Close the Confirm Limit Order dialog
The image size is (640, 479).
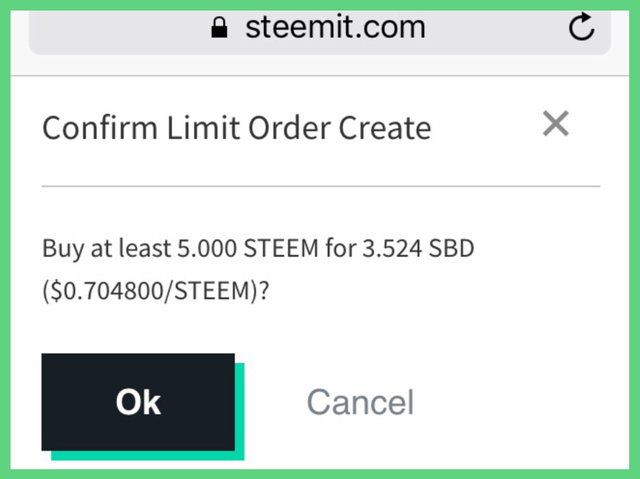(x=556, y=123)
